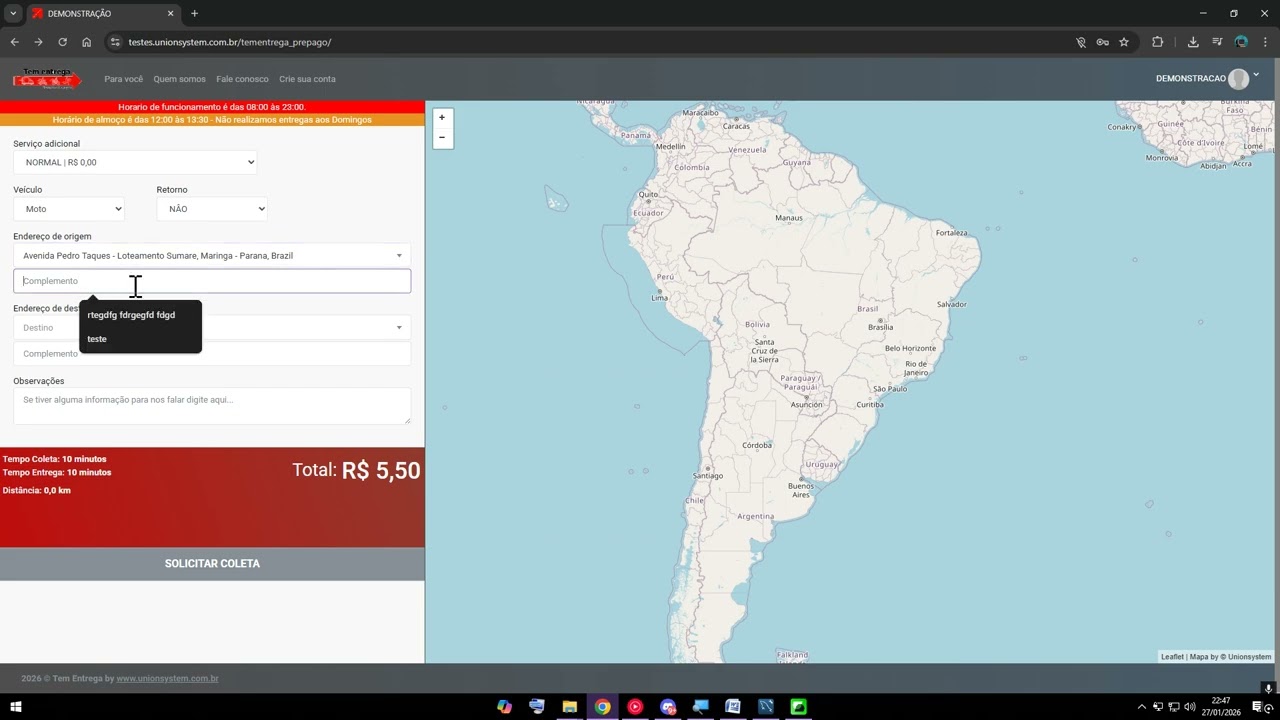Launch Copilot from the taskbar

click(504, 707)
